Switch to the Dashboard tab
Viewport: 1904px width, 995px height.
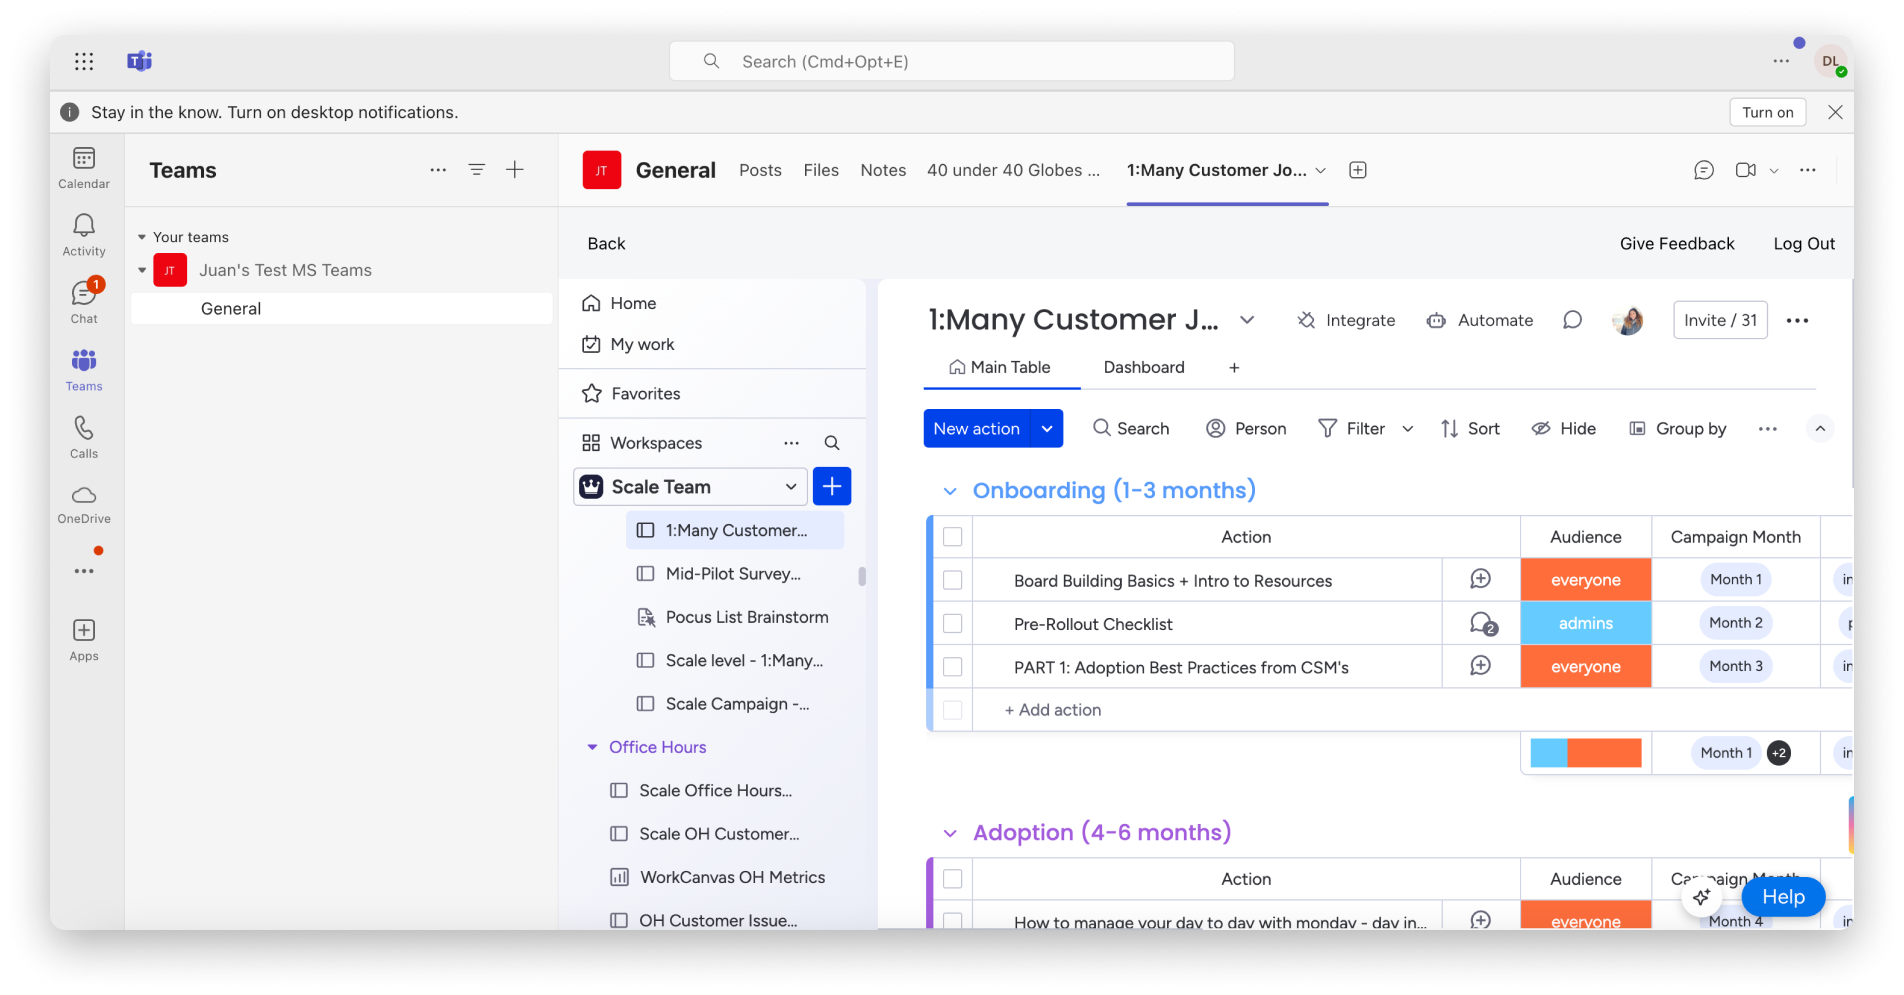(1143, 368)
